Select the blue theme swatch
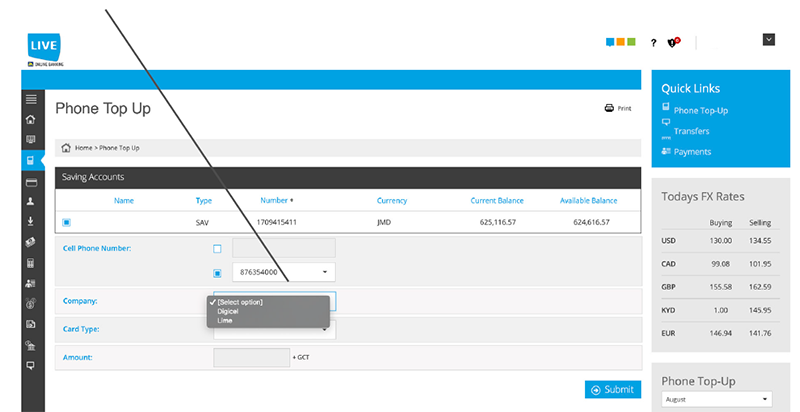The image size is (800, 412). pos(610,42)
